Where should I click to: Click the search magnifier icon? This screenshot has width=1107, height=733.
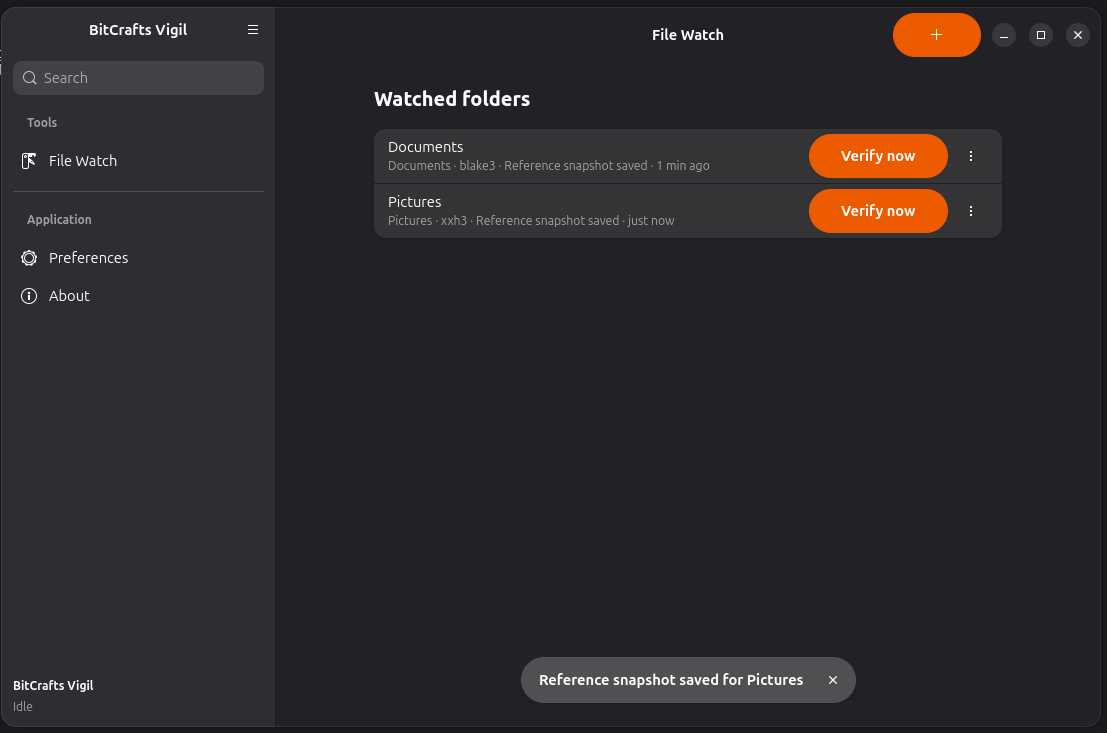30,78
